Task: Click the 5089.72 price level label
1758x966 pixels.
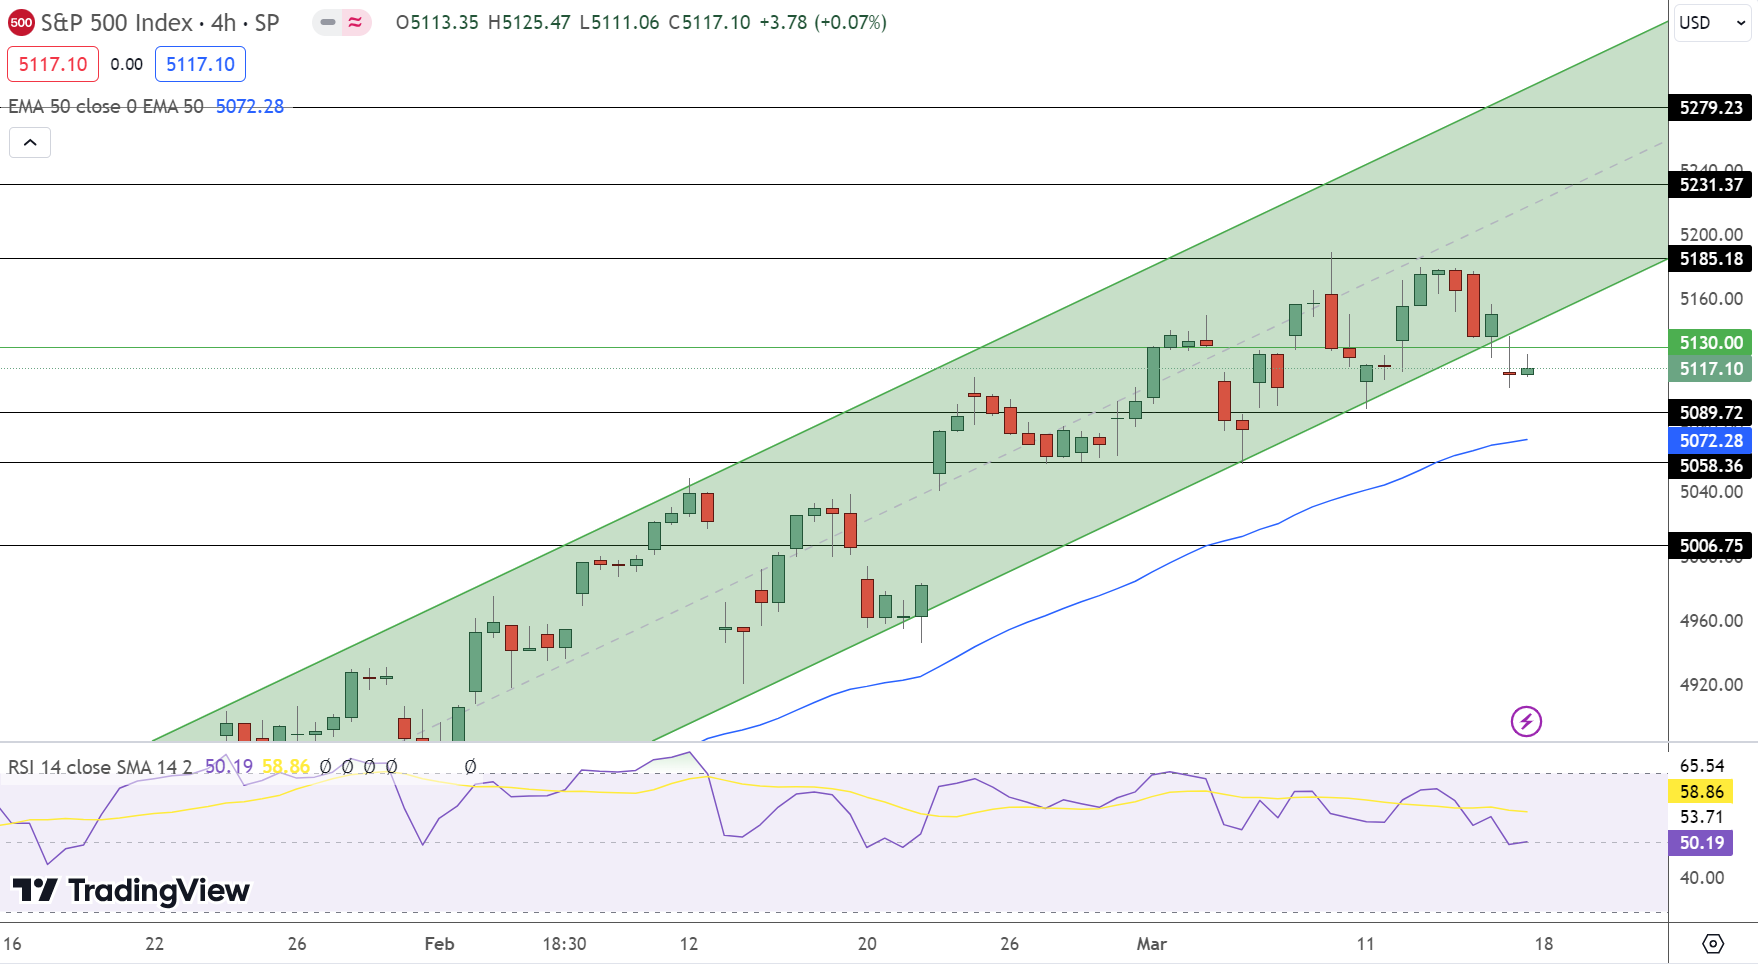Action: pos(1710,412)
